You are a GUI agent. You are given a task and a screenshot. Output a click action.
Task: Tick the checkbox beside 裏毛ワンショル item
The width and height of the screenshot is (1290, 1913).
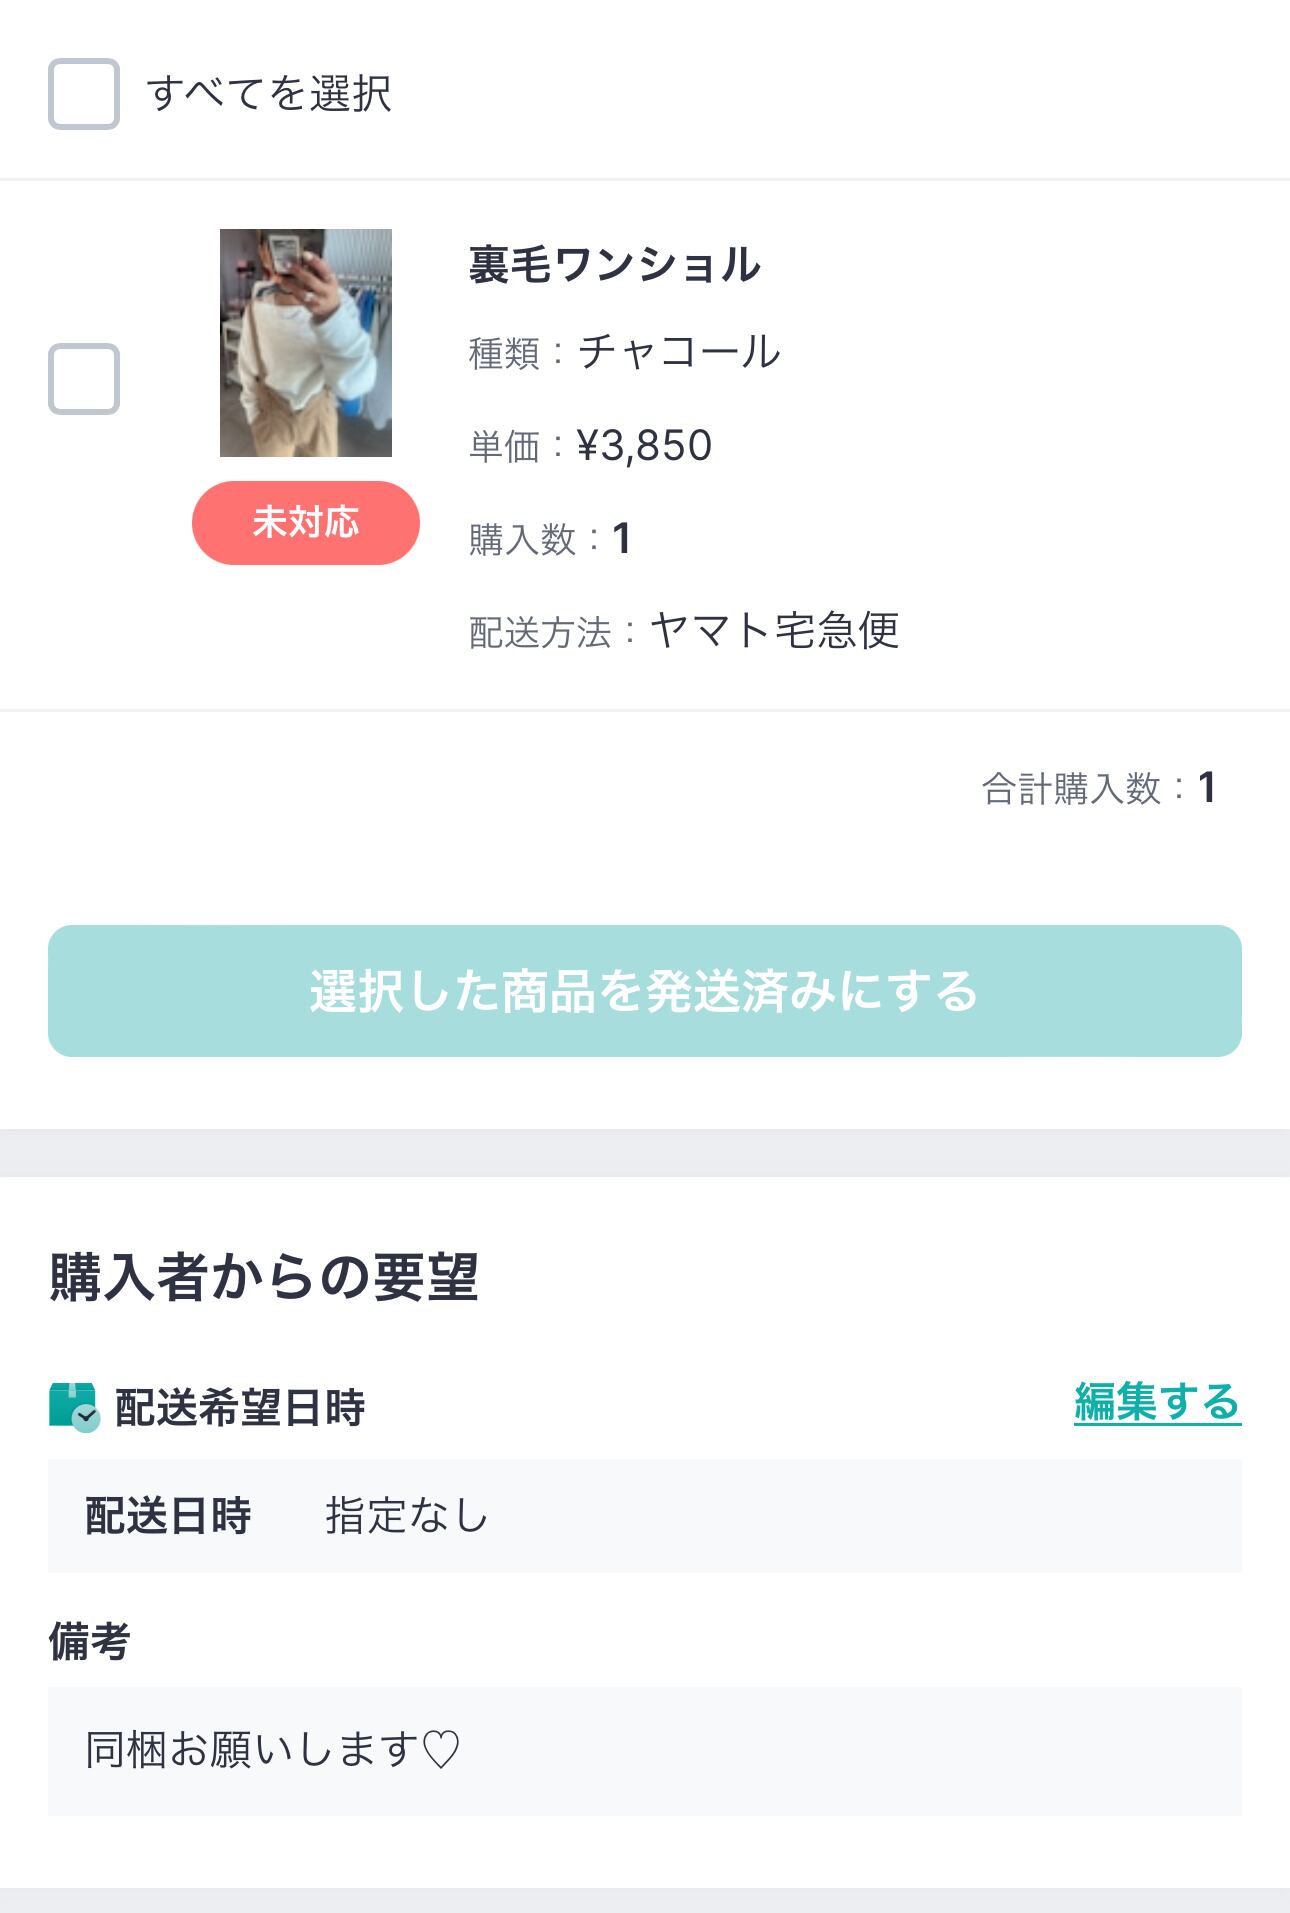click(84, 379)
